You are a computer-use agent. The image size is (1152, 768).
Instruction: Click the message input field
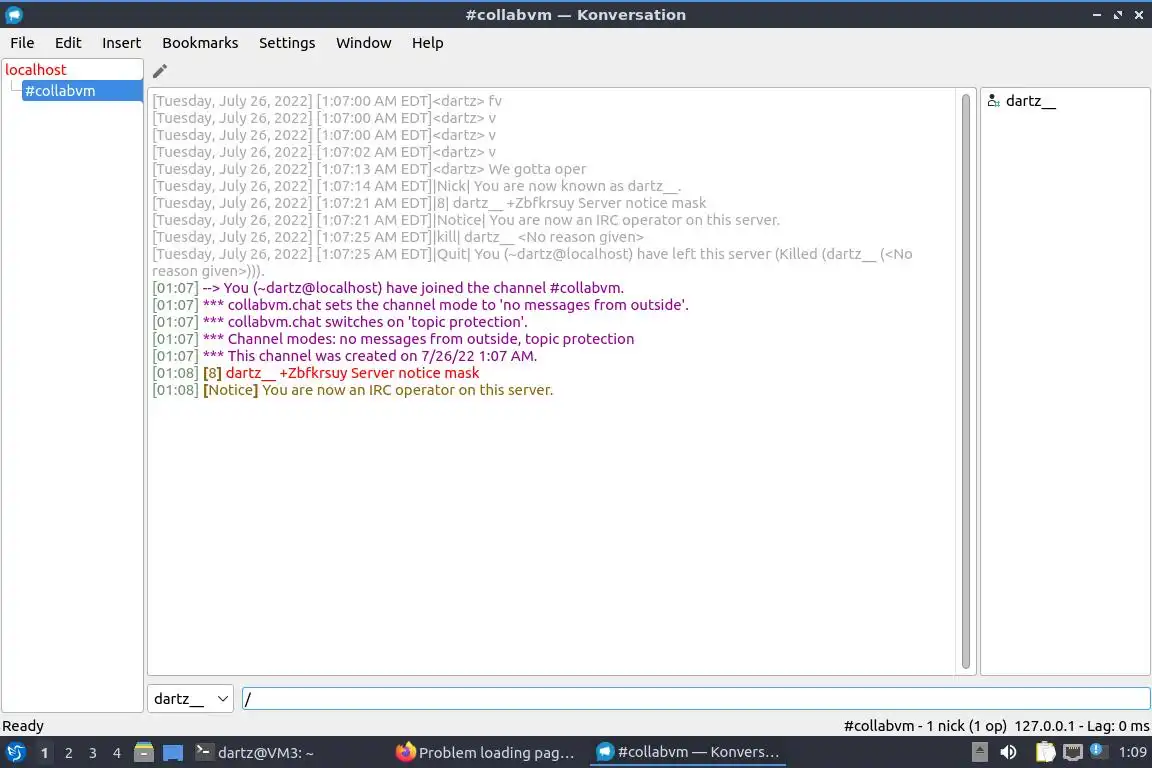(x=696, y=699)
